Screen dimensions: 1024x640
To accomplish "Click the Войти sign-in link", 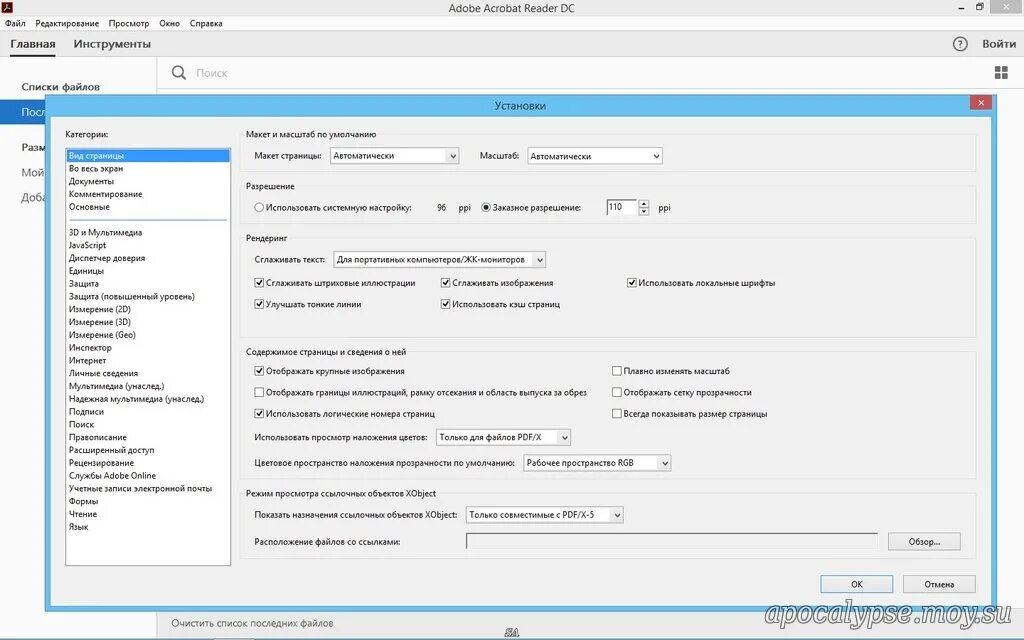I will tap(999, 44).
